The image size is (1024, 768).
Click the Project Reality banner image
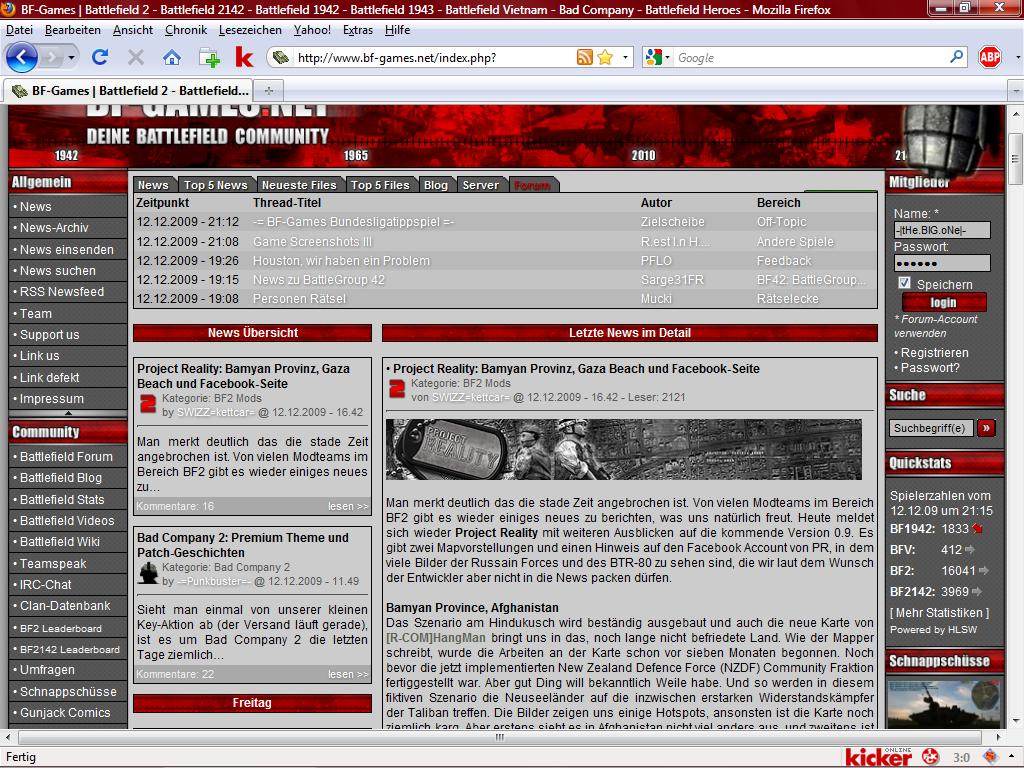click(x=624, y=449)
